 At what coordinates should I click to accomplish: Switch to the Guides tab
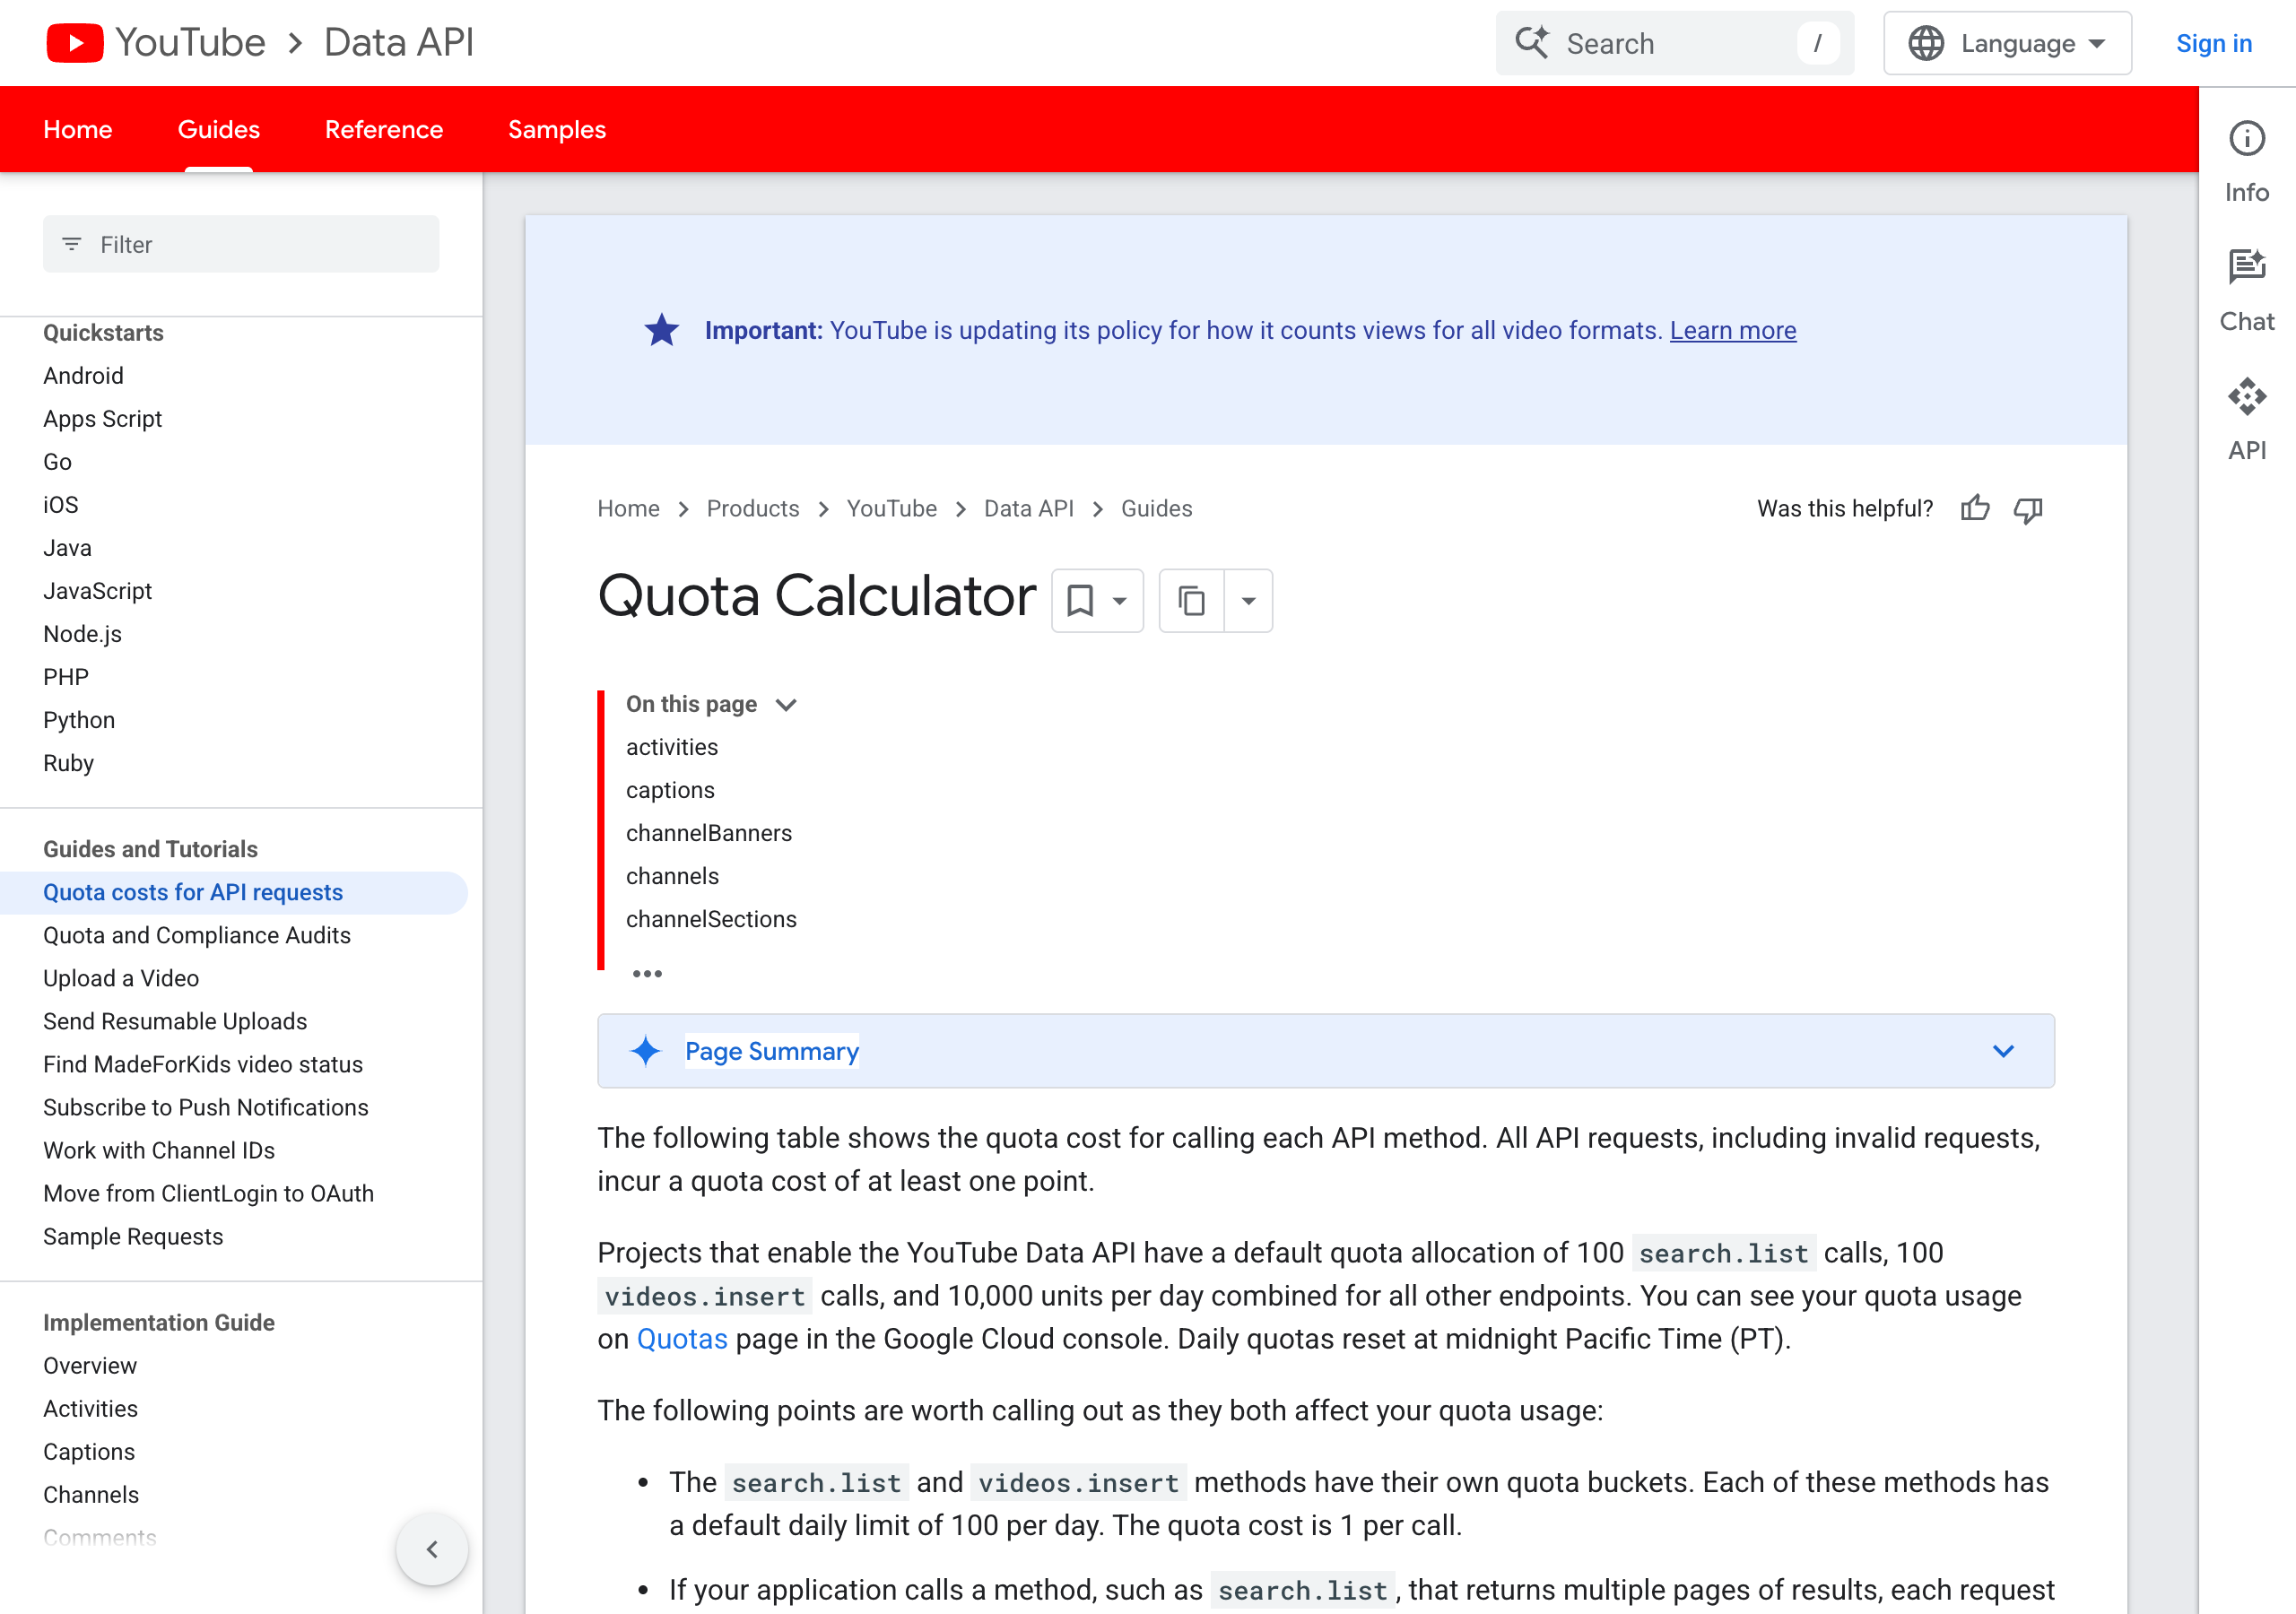pyautogui.click(x=219, y=129)
